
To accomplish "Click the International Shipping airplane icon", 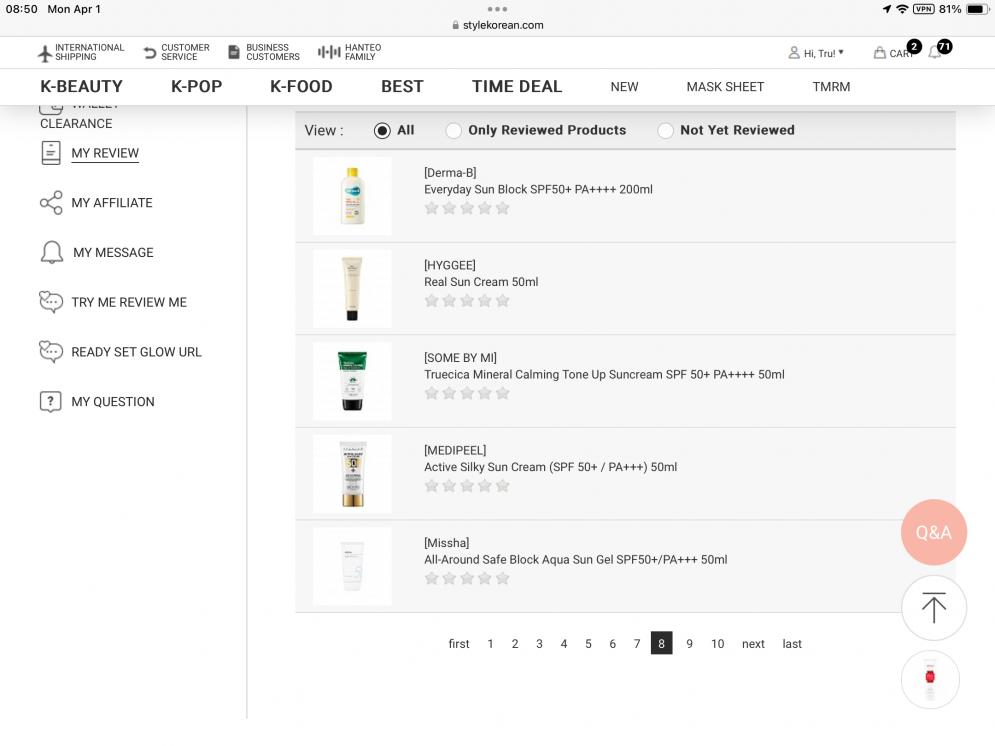I will pyautogui.click(x=44, y=53).
